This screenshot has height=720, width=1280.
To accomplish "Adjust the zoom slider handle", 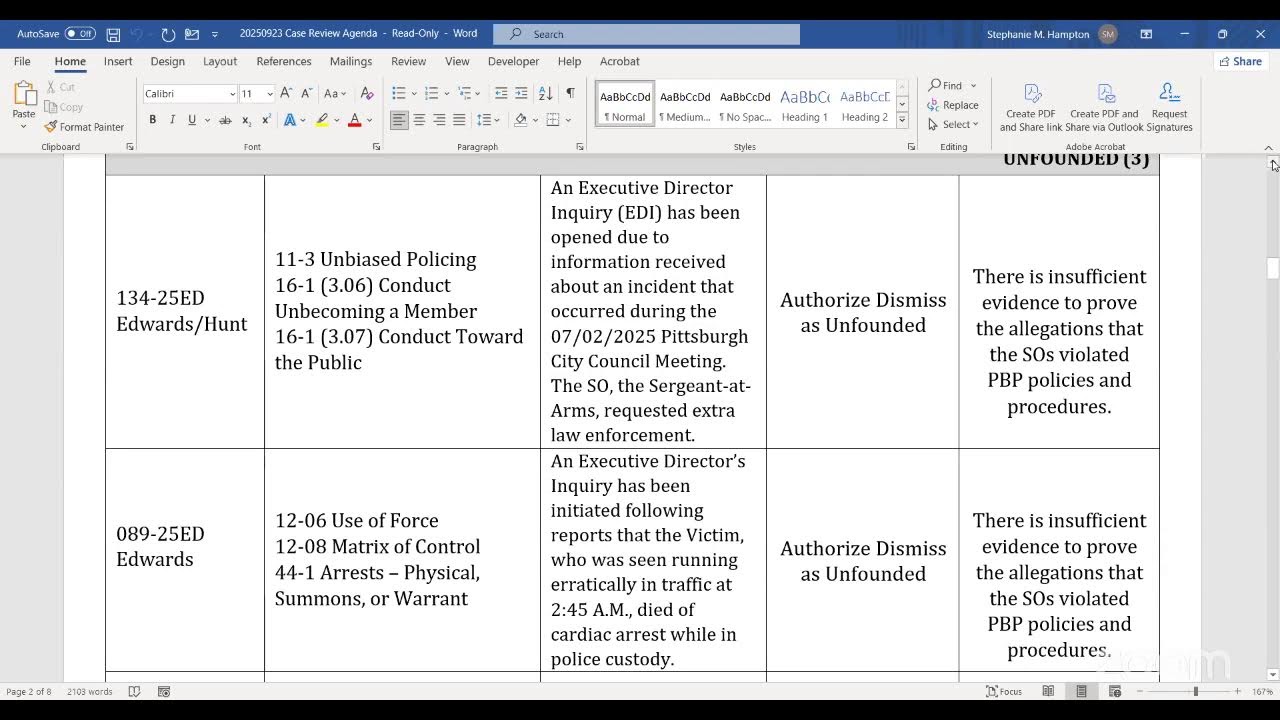I will click(1195, 691).
